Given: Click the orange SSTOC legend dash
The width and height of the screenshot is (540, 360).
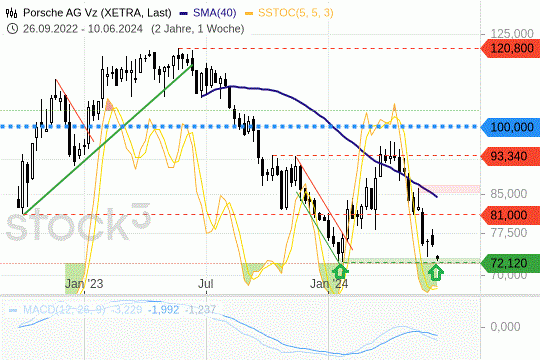Looking at the screenshot, I should [x=249, y=13].
